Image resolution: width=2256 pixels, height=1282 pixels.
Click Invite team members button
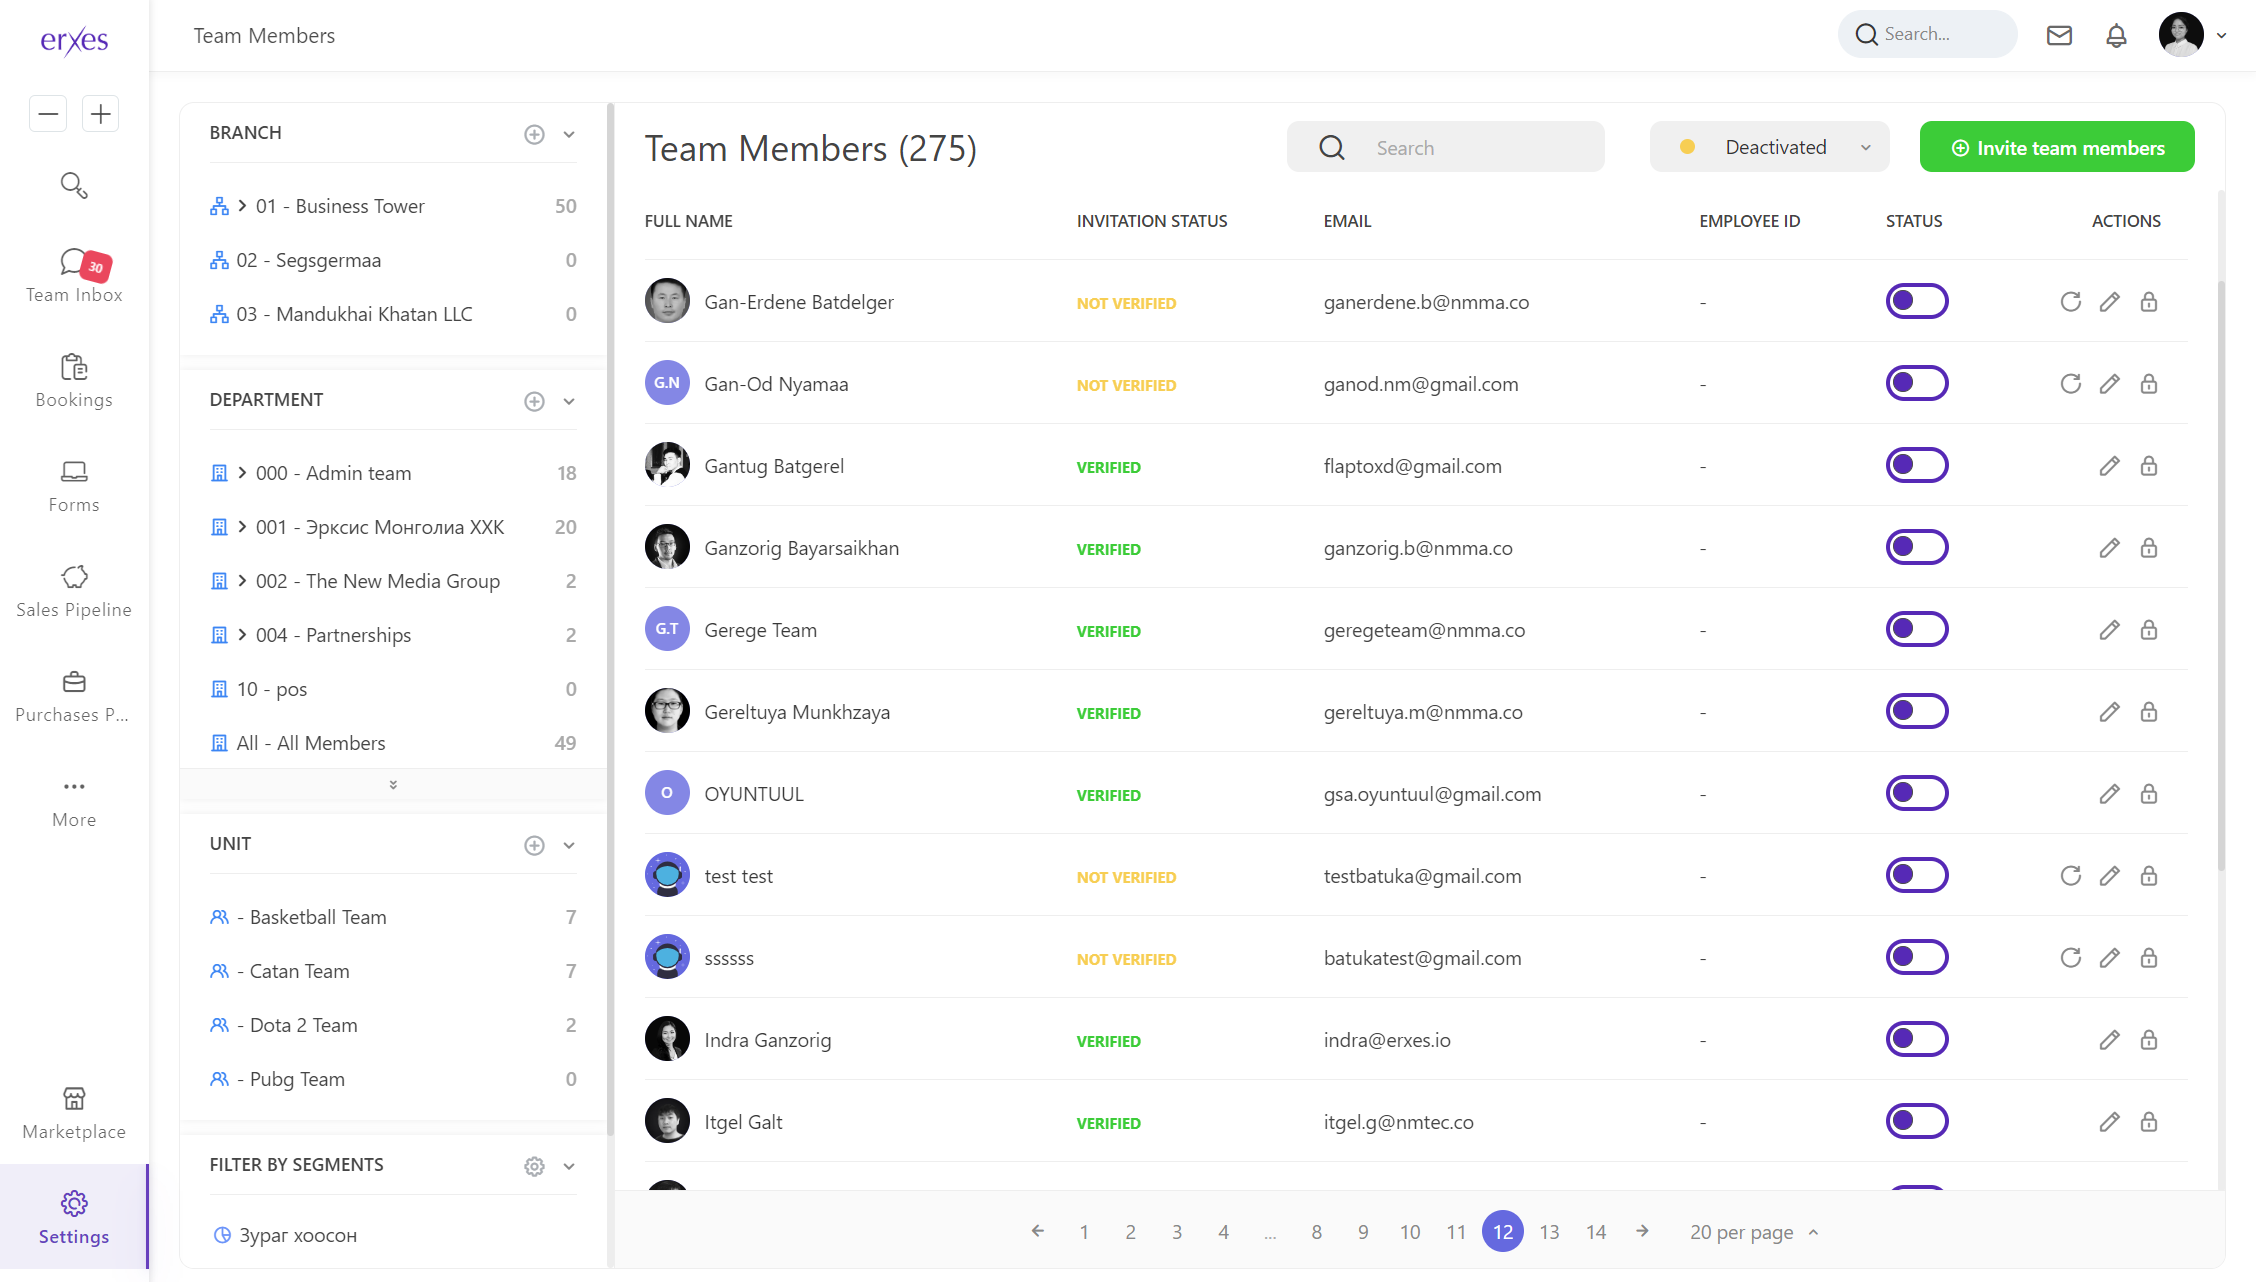[2057, 147]
